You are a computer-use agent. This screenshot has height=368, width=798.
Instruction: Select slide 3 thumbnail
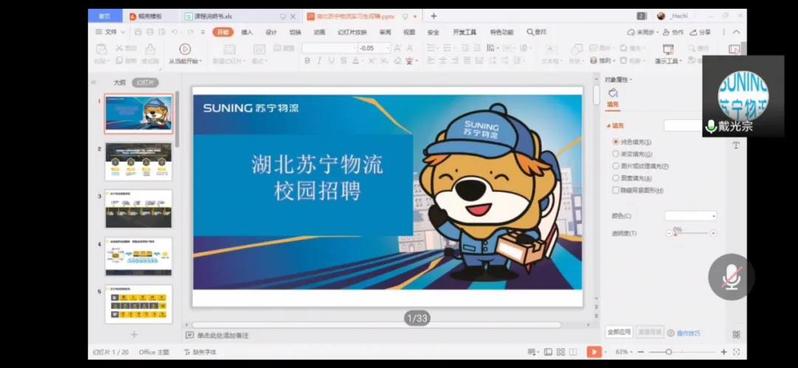[138, 209]
